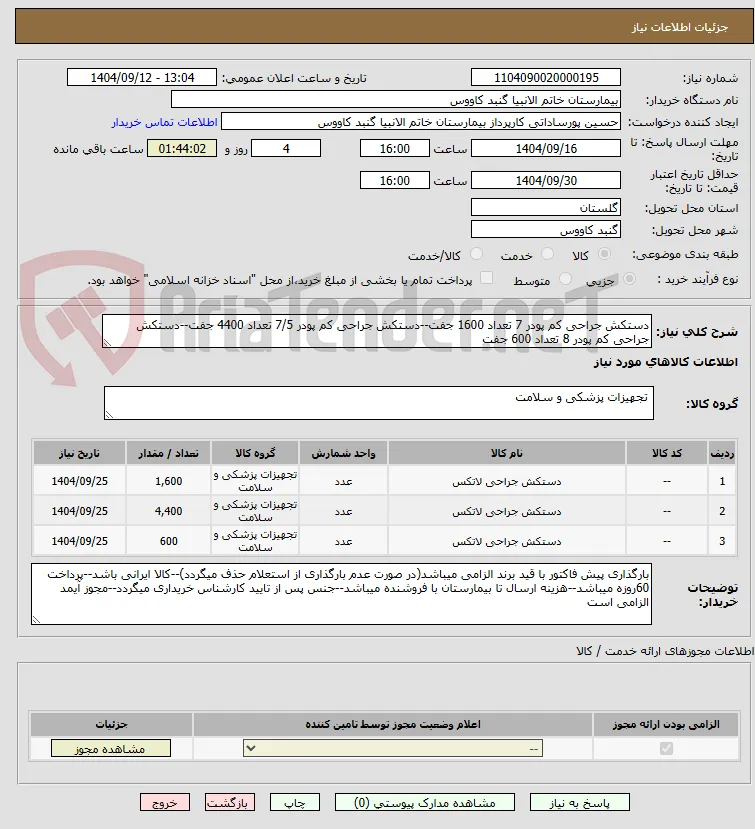Click the announcement date field 1404/09/12 - 13:04

[142, 78]
